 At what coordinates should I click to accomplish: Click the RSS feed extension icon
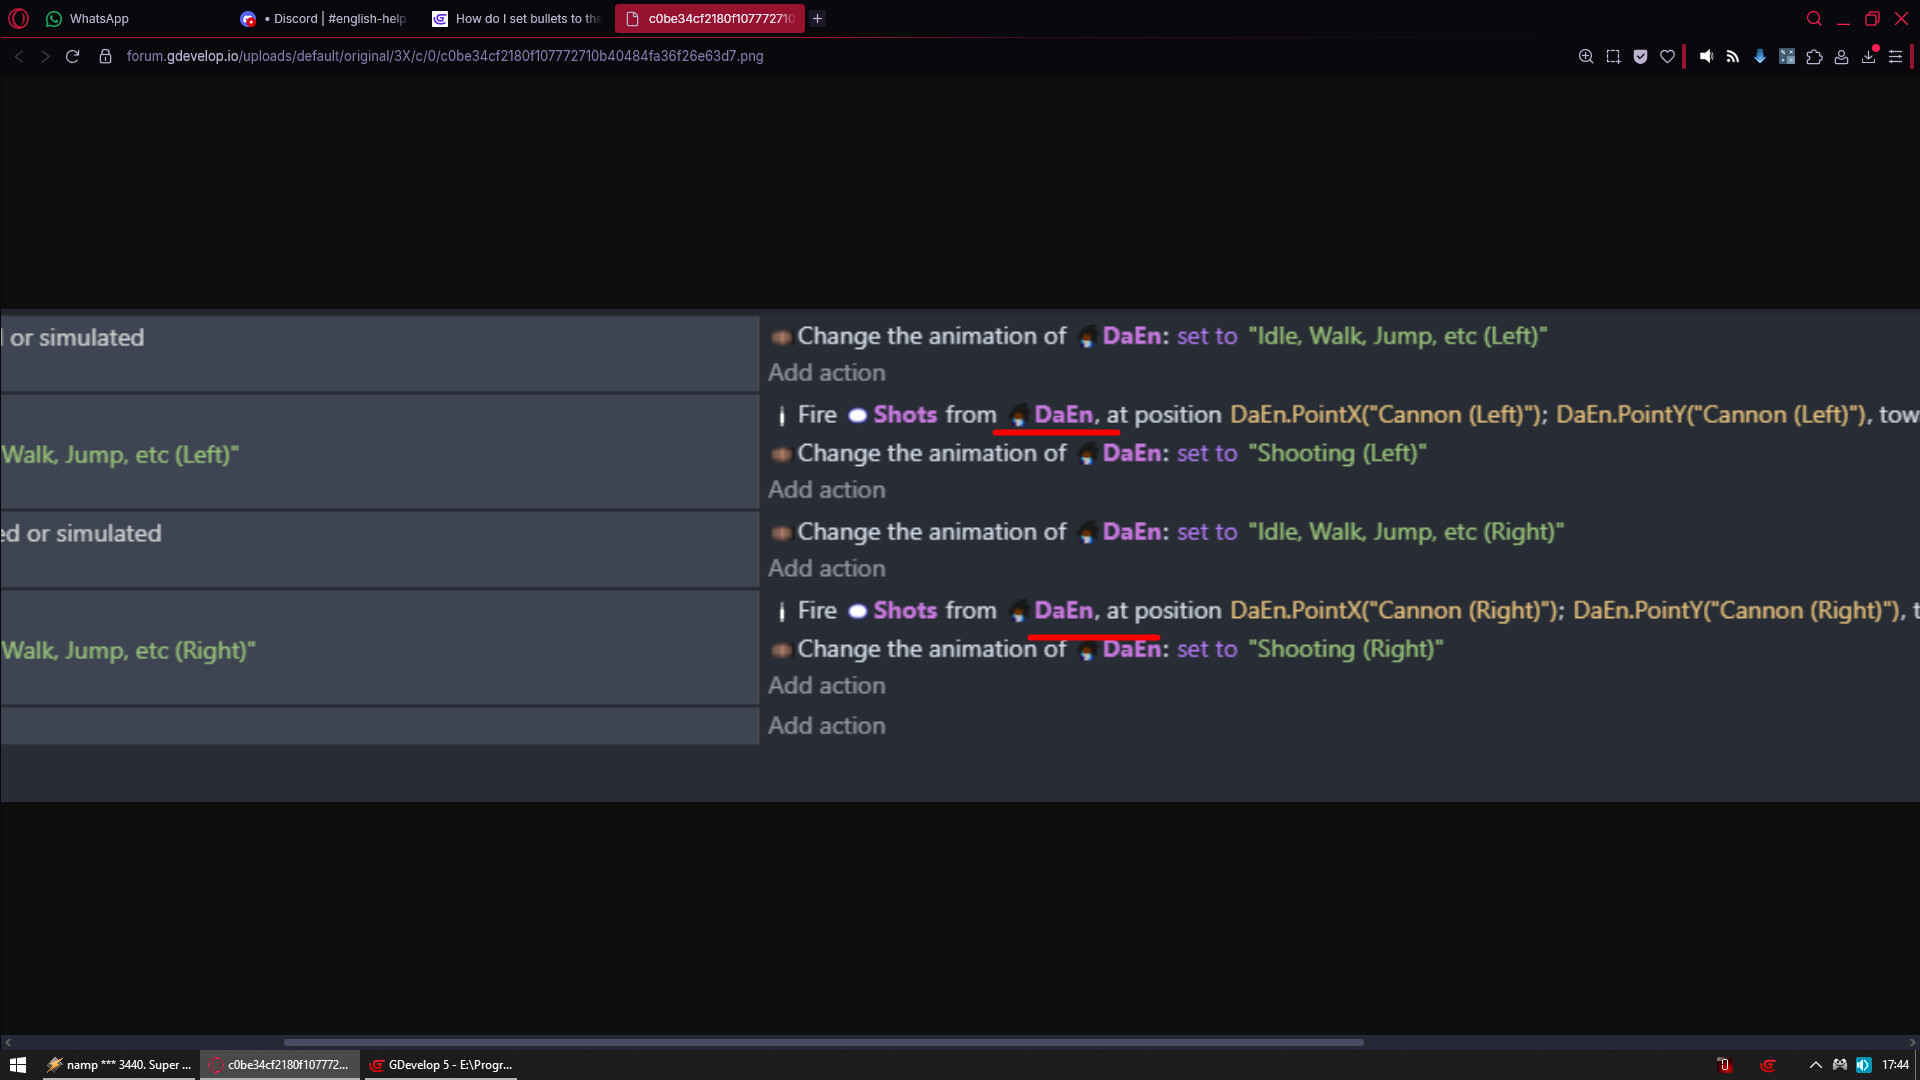1733,57
